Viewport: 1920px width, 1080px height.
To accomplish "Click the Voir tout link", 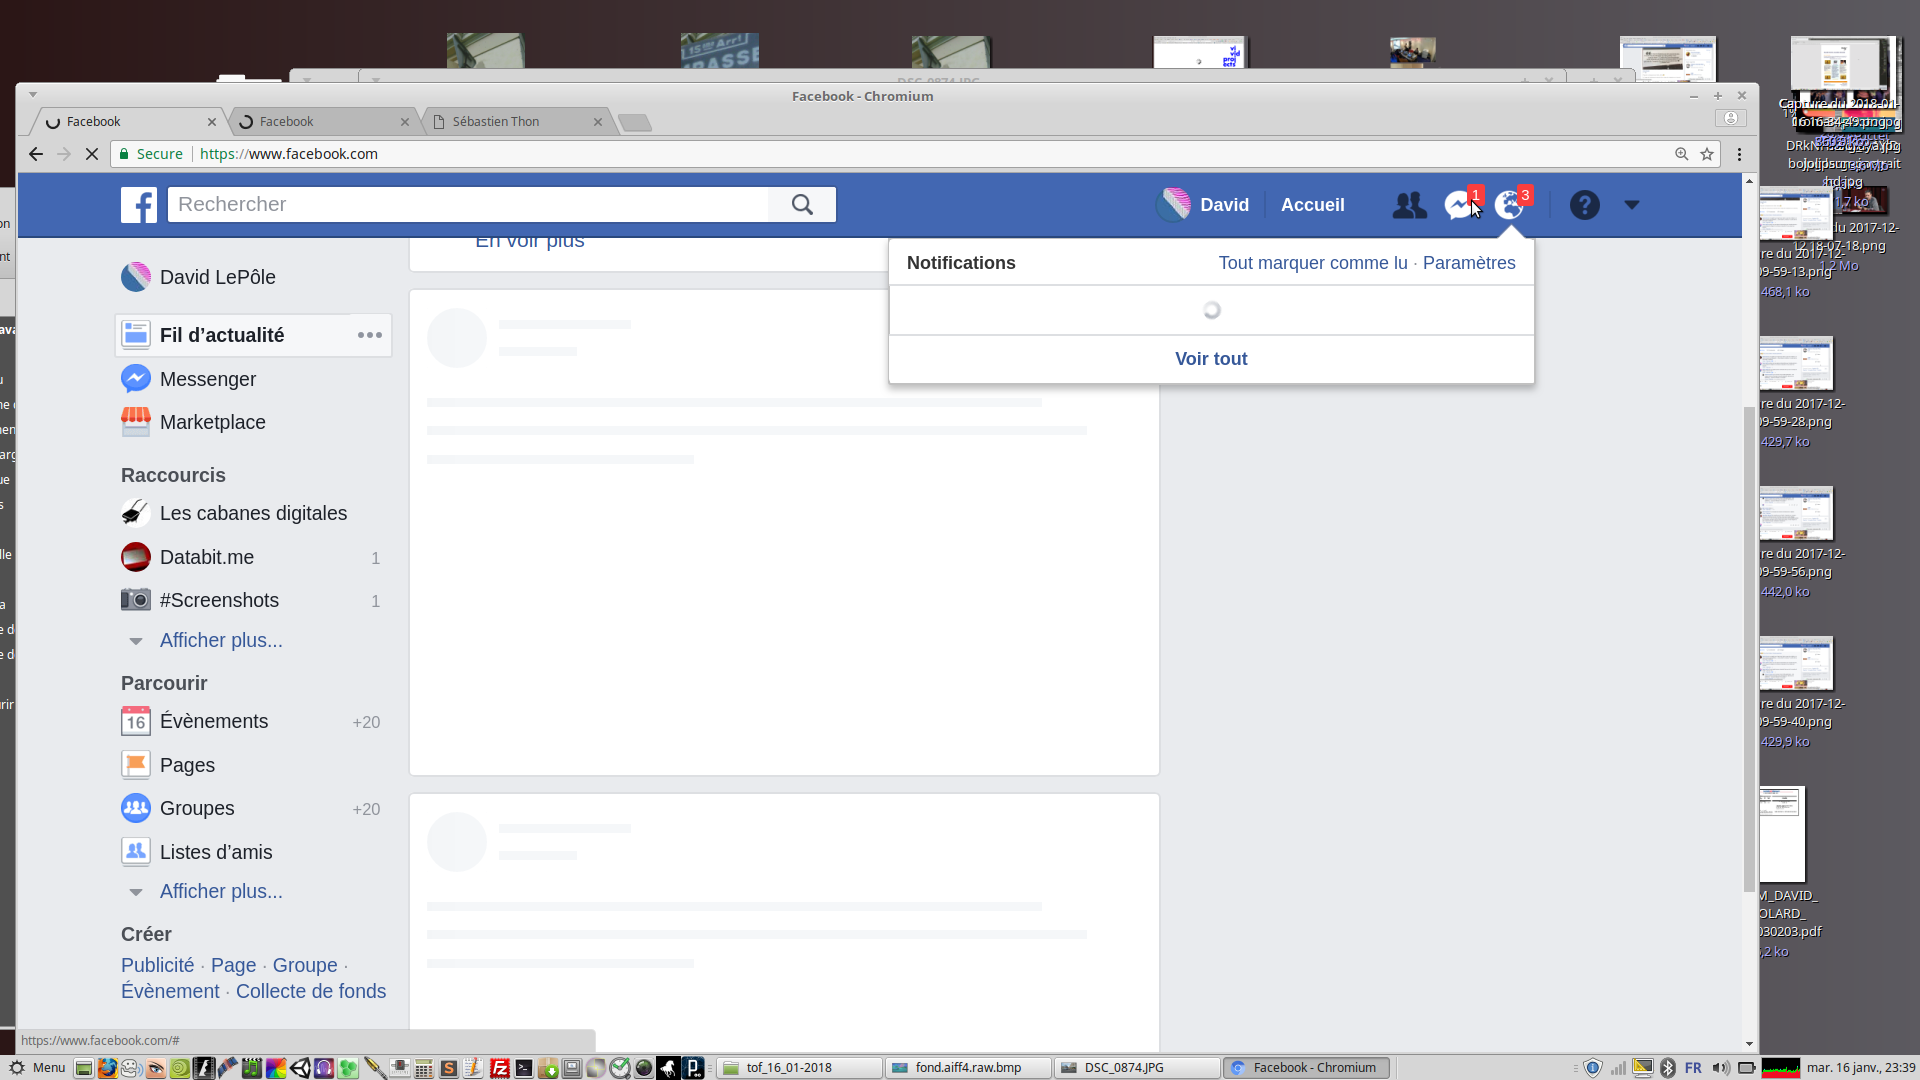I will tap(1210, 359).
